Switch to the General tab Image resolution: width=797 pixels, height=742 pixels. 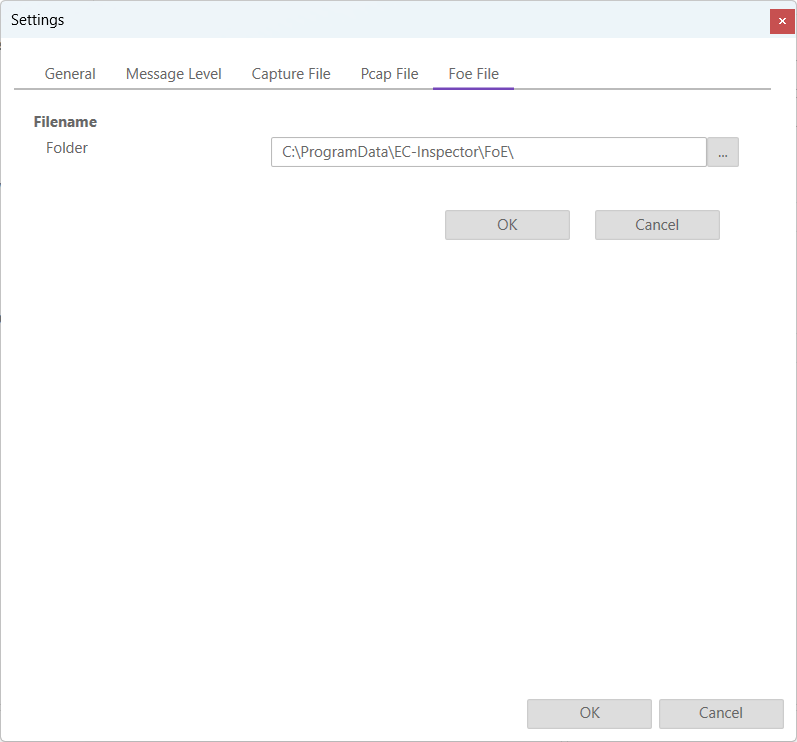(70, 74)
